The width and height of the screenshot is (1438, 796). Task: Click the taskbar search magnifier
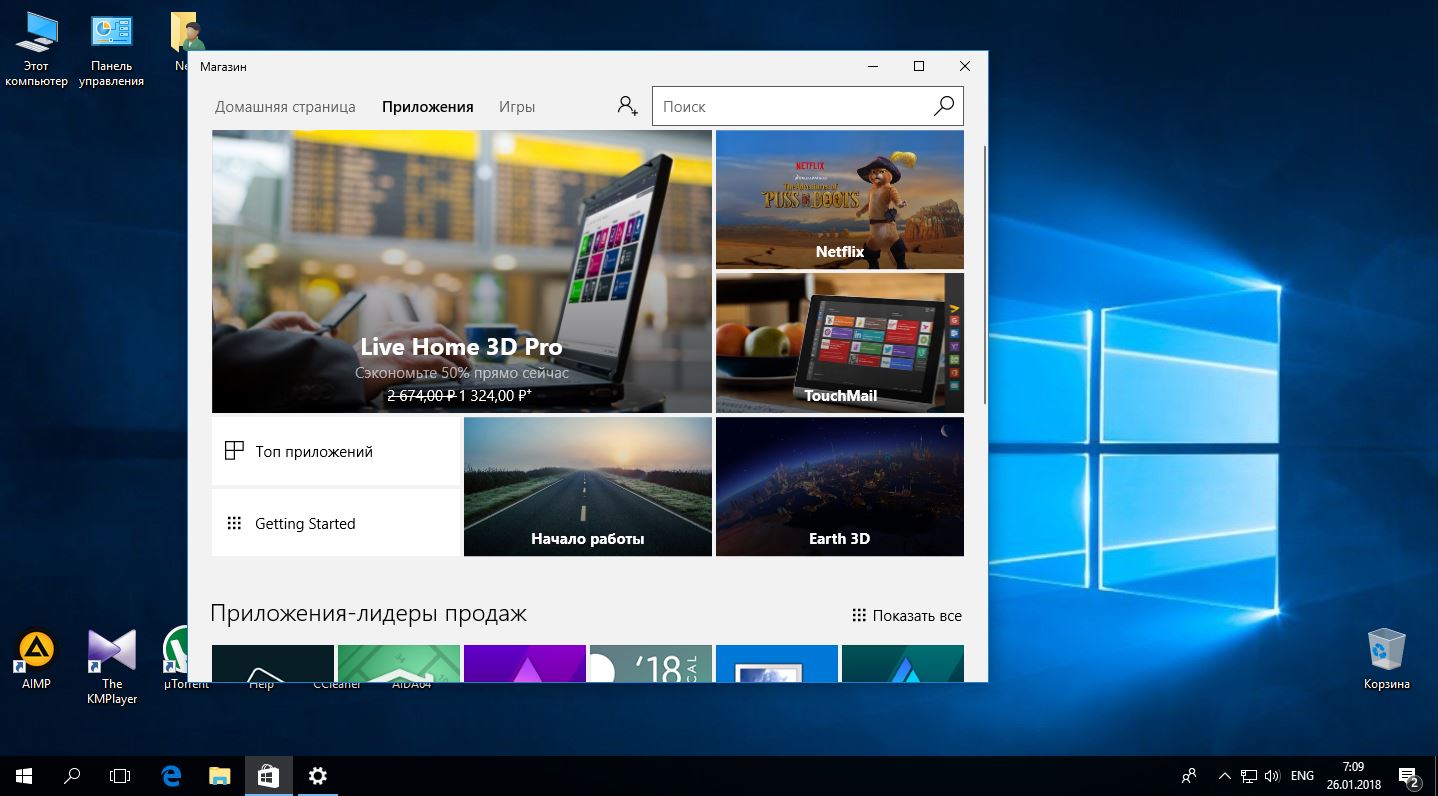pyautogui.click(x=72, y=775)
